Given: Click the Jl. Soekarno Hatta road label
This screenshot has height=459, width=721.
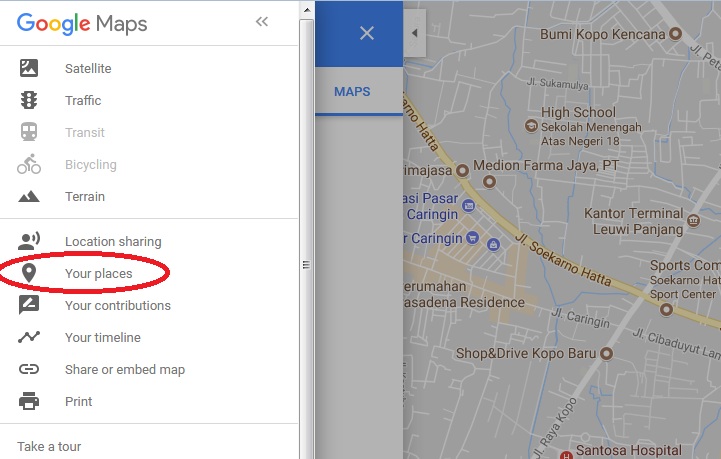Looking at the screenshot, I should tap(563, 259).
